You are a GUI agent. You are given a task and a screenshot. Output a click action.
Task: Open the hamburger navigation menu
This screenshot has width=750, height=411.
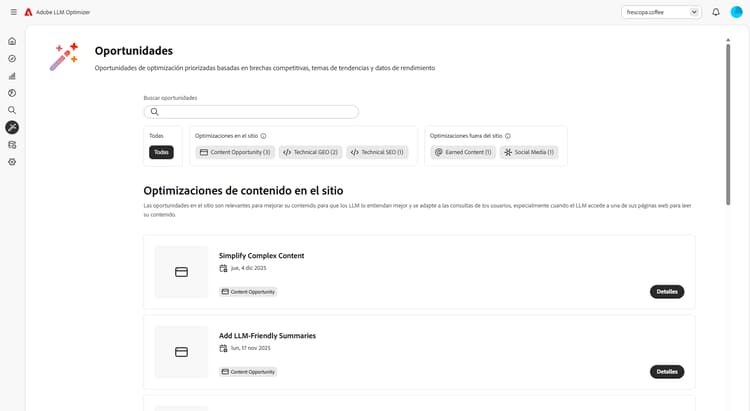(x=13, y=12)
